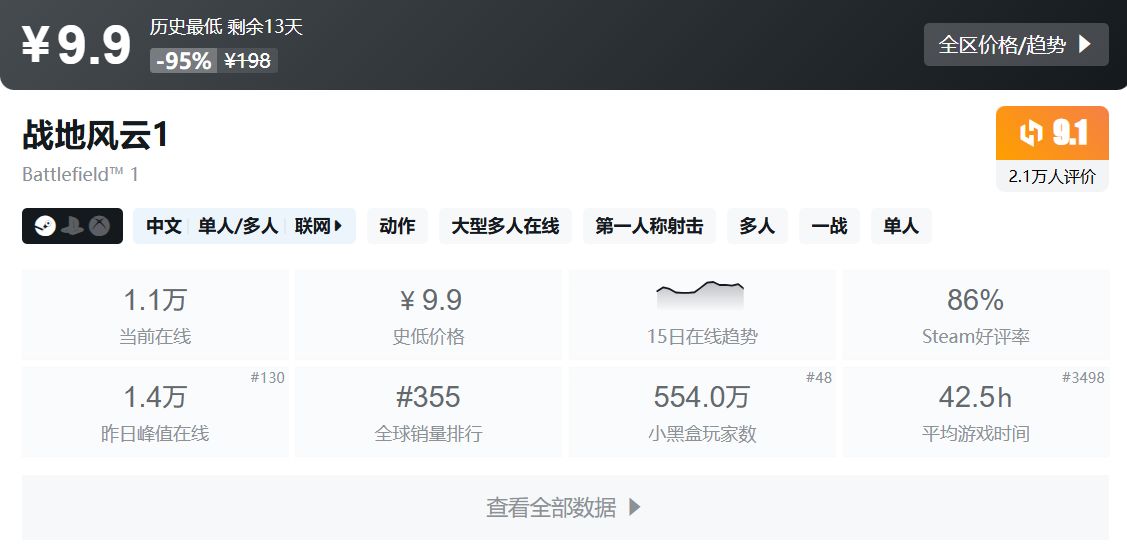This screenshot has height=559, width=1127.
Task: Click the Battlefield™ 1 subtitle
Action: click(80, 175)
